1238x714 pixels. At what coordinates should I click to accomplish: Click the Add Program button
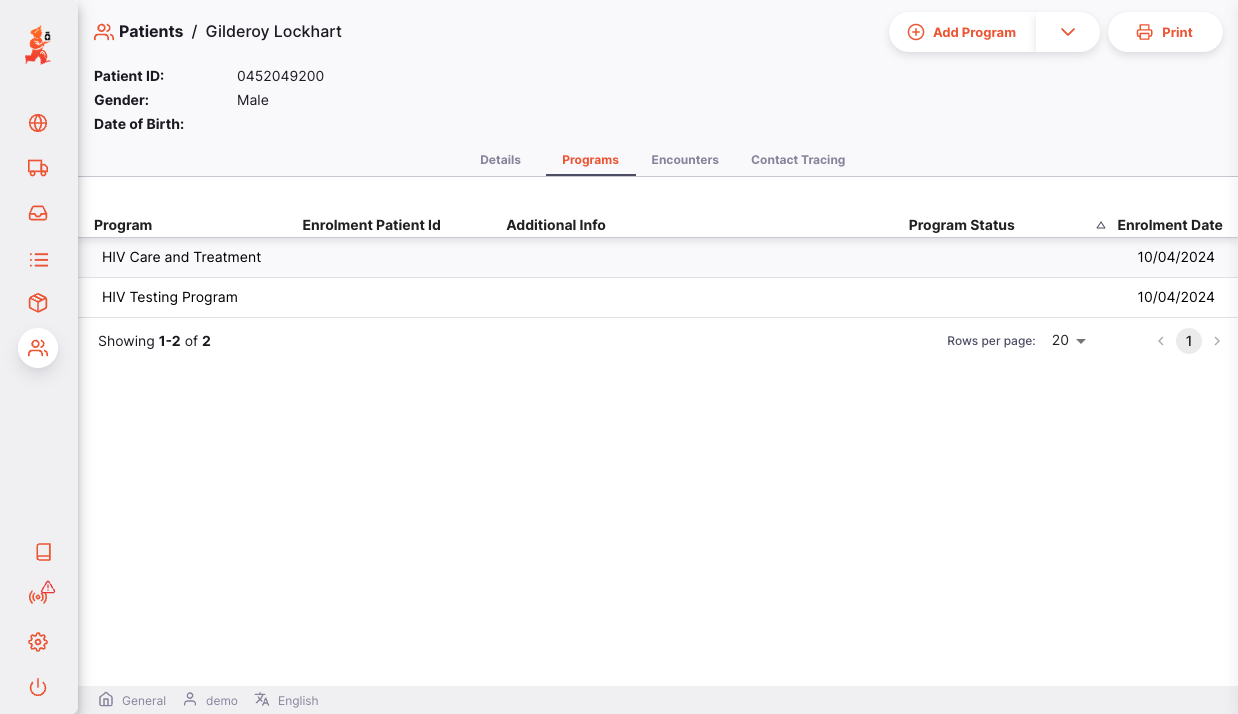(x=962, y=32)
